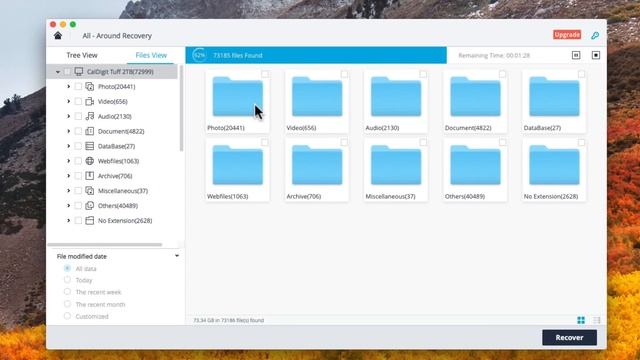Expand the Webfiles(1063) tree node
The image size is (640, 360).
(x=68, y=161)
